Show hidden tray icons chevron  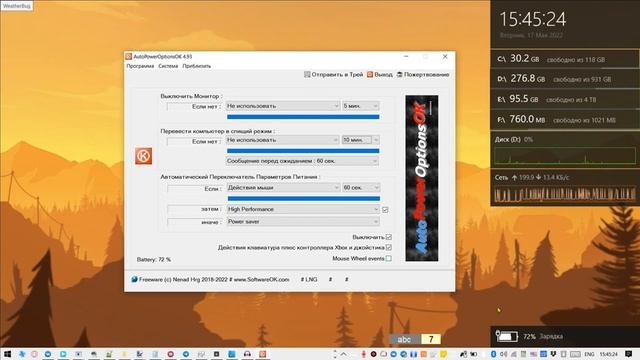(x=344, y=354)
